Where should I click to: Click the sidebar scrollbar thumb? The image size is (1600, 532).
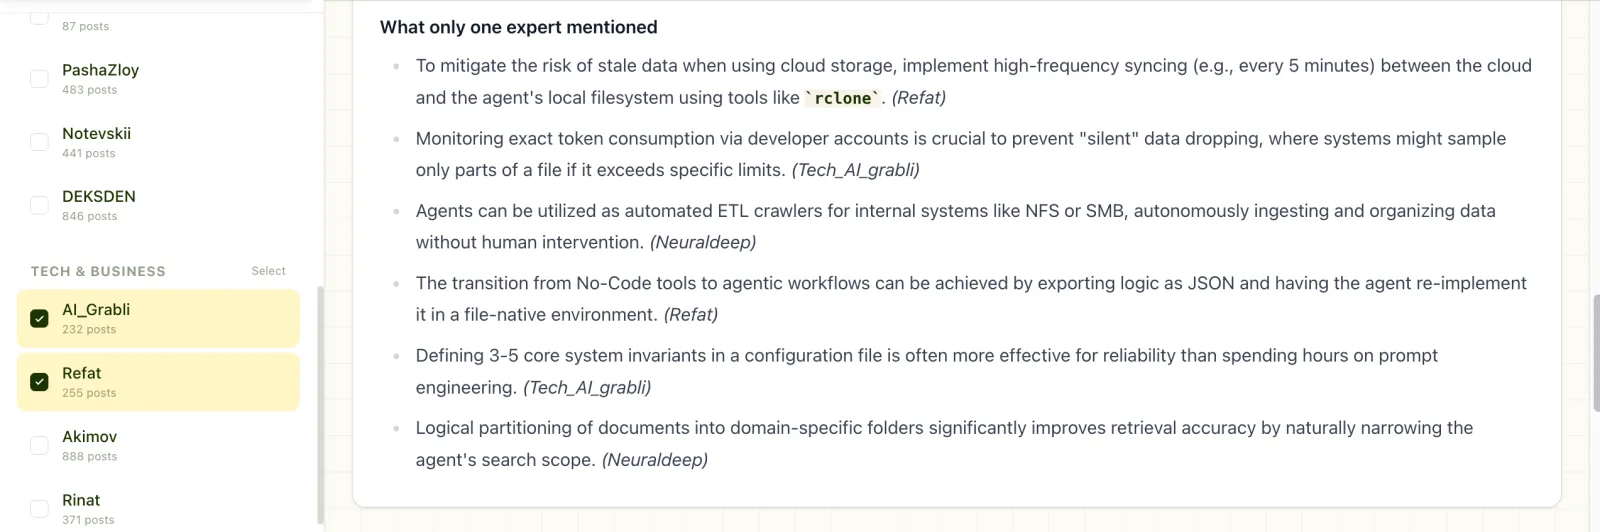coord(320,405)
